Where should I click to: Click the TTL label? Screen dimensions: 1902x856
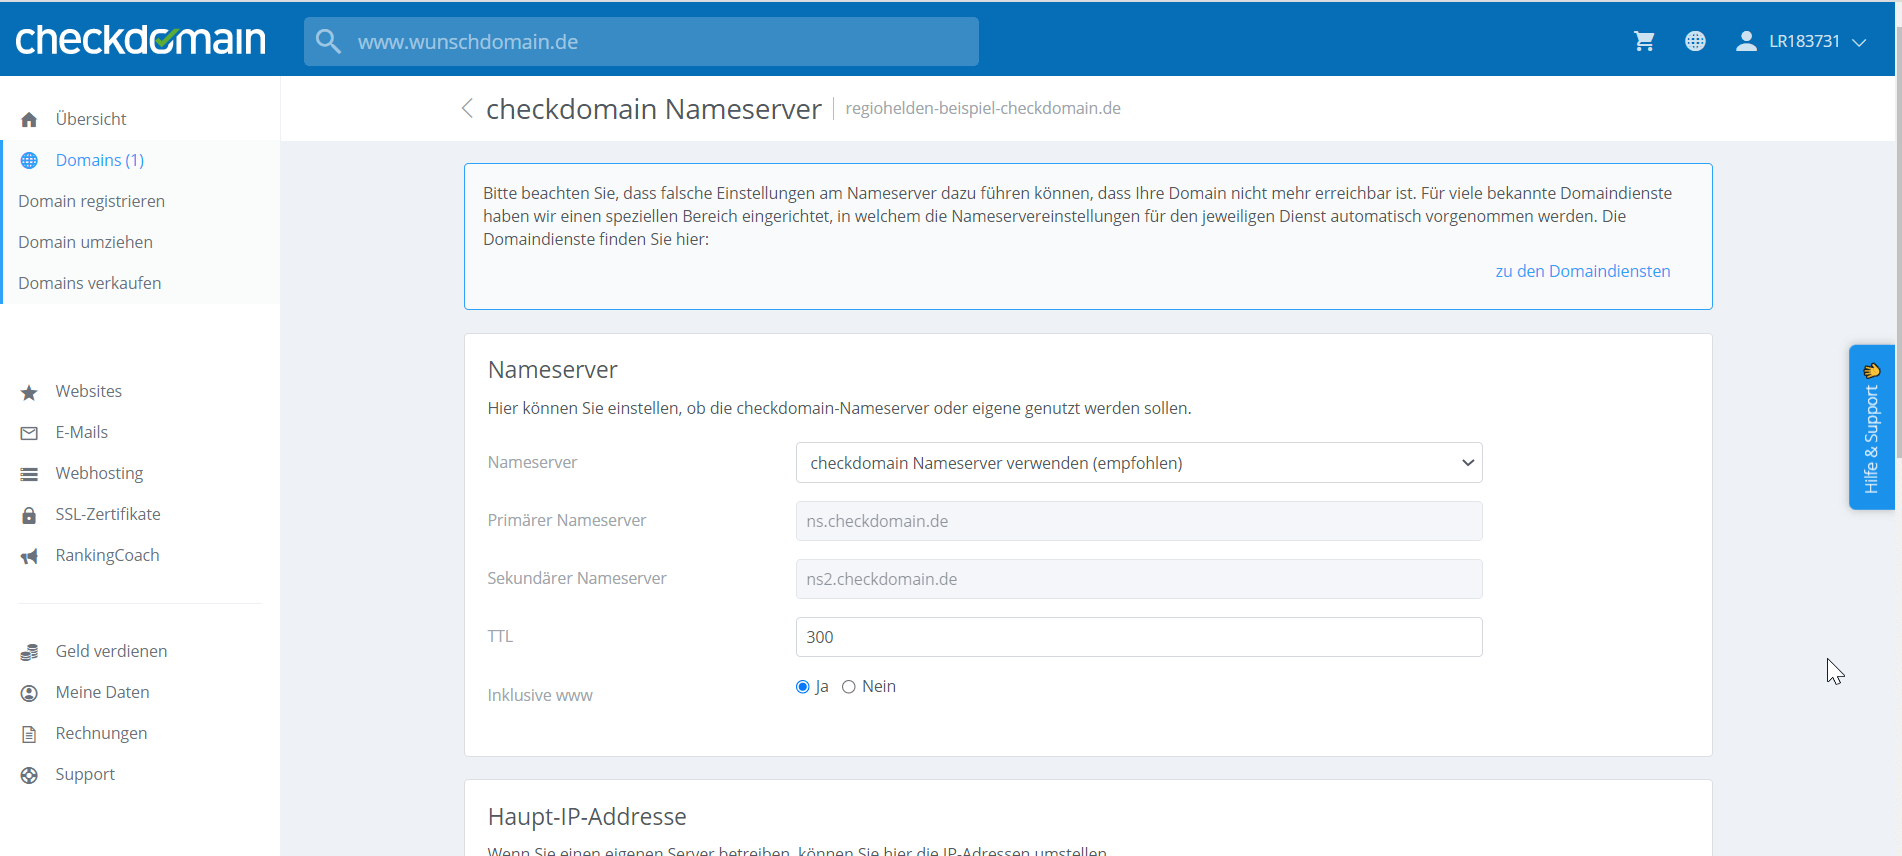[x=500, y=636]
